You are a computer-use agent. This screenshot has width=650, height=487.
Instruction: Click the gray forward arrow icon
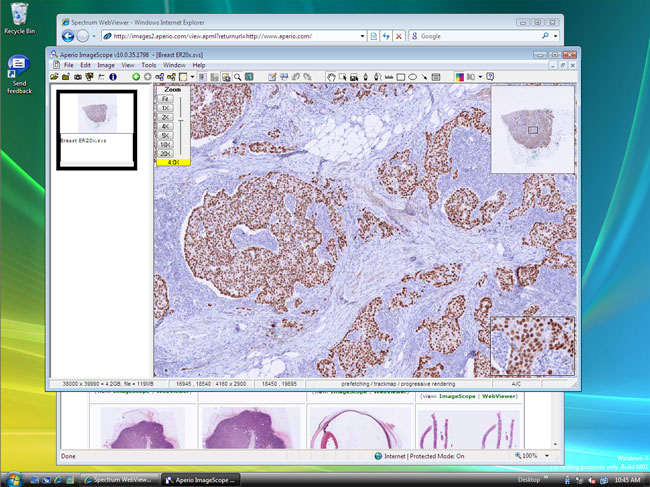(x=148, y=77)
